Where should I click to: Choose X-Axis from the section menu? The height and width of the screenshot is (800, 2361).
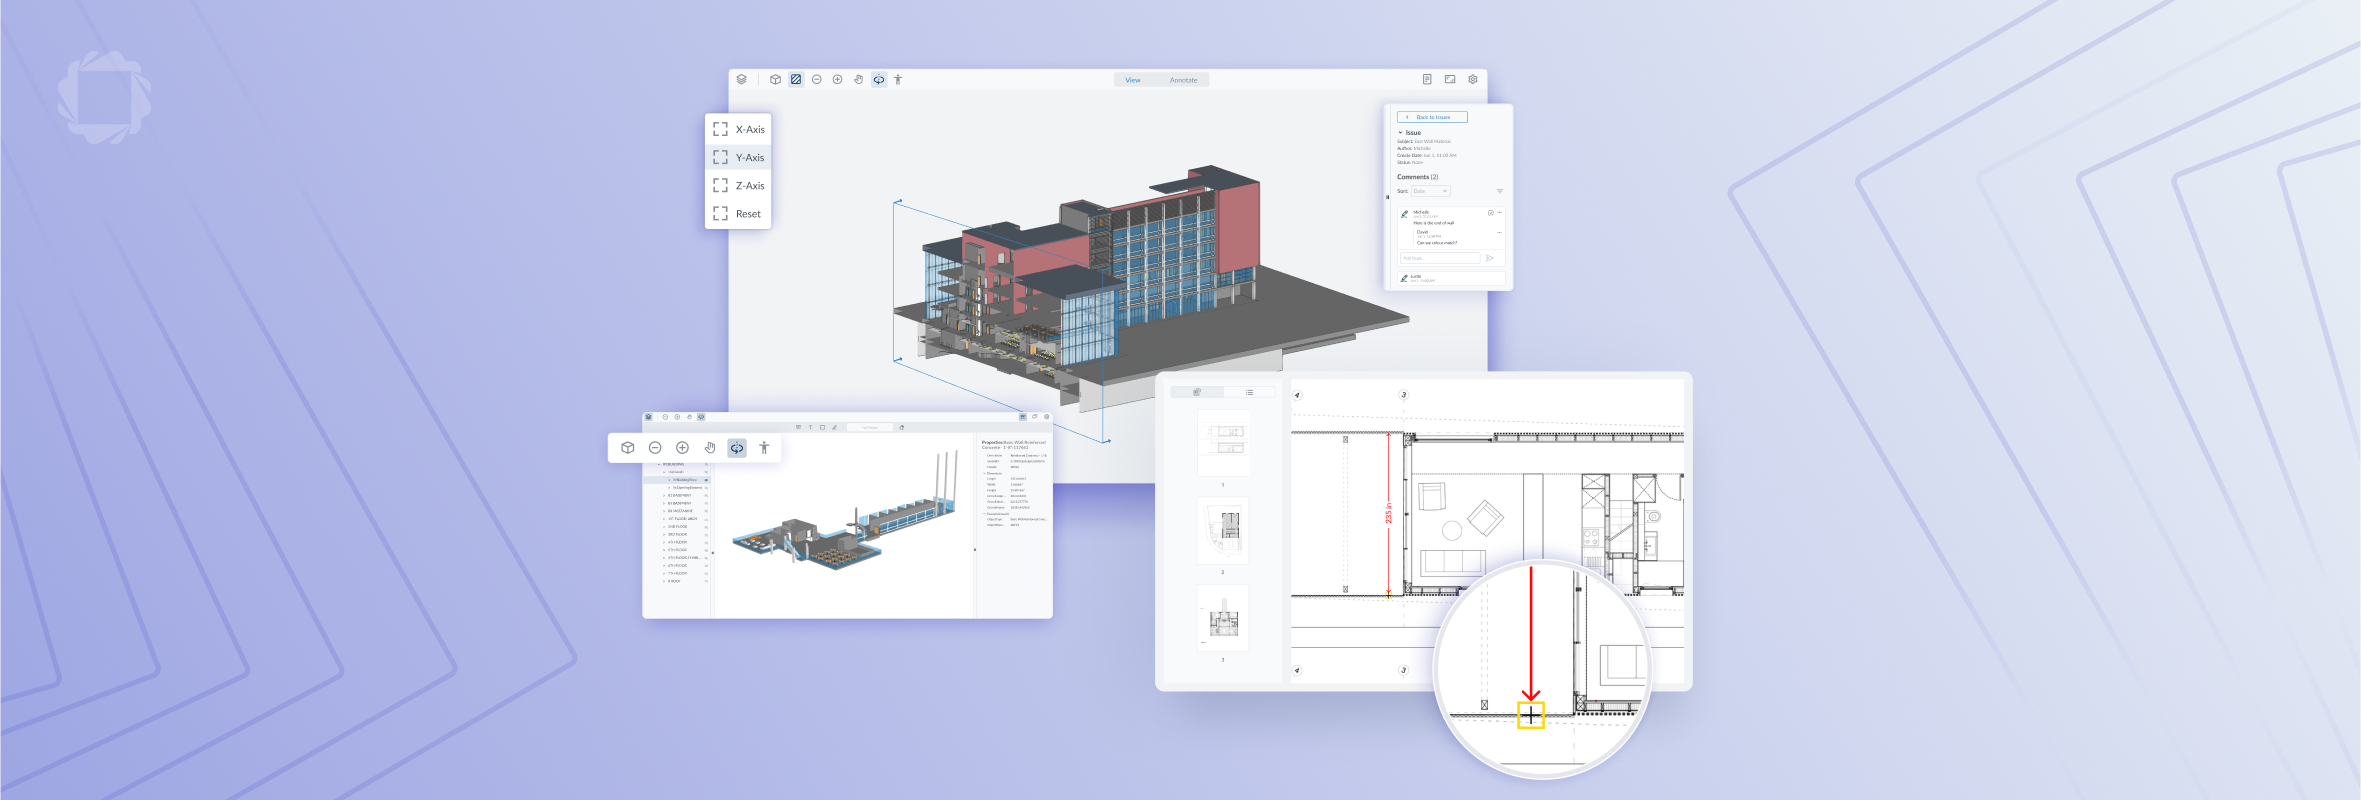point(738,129)
